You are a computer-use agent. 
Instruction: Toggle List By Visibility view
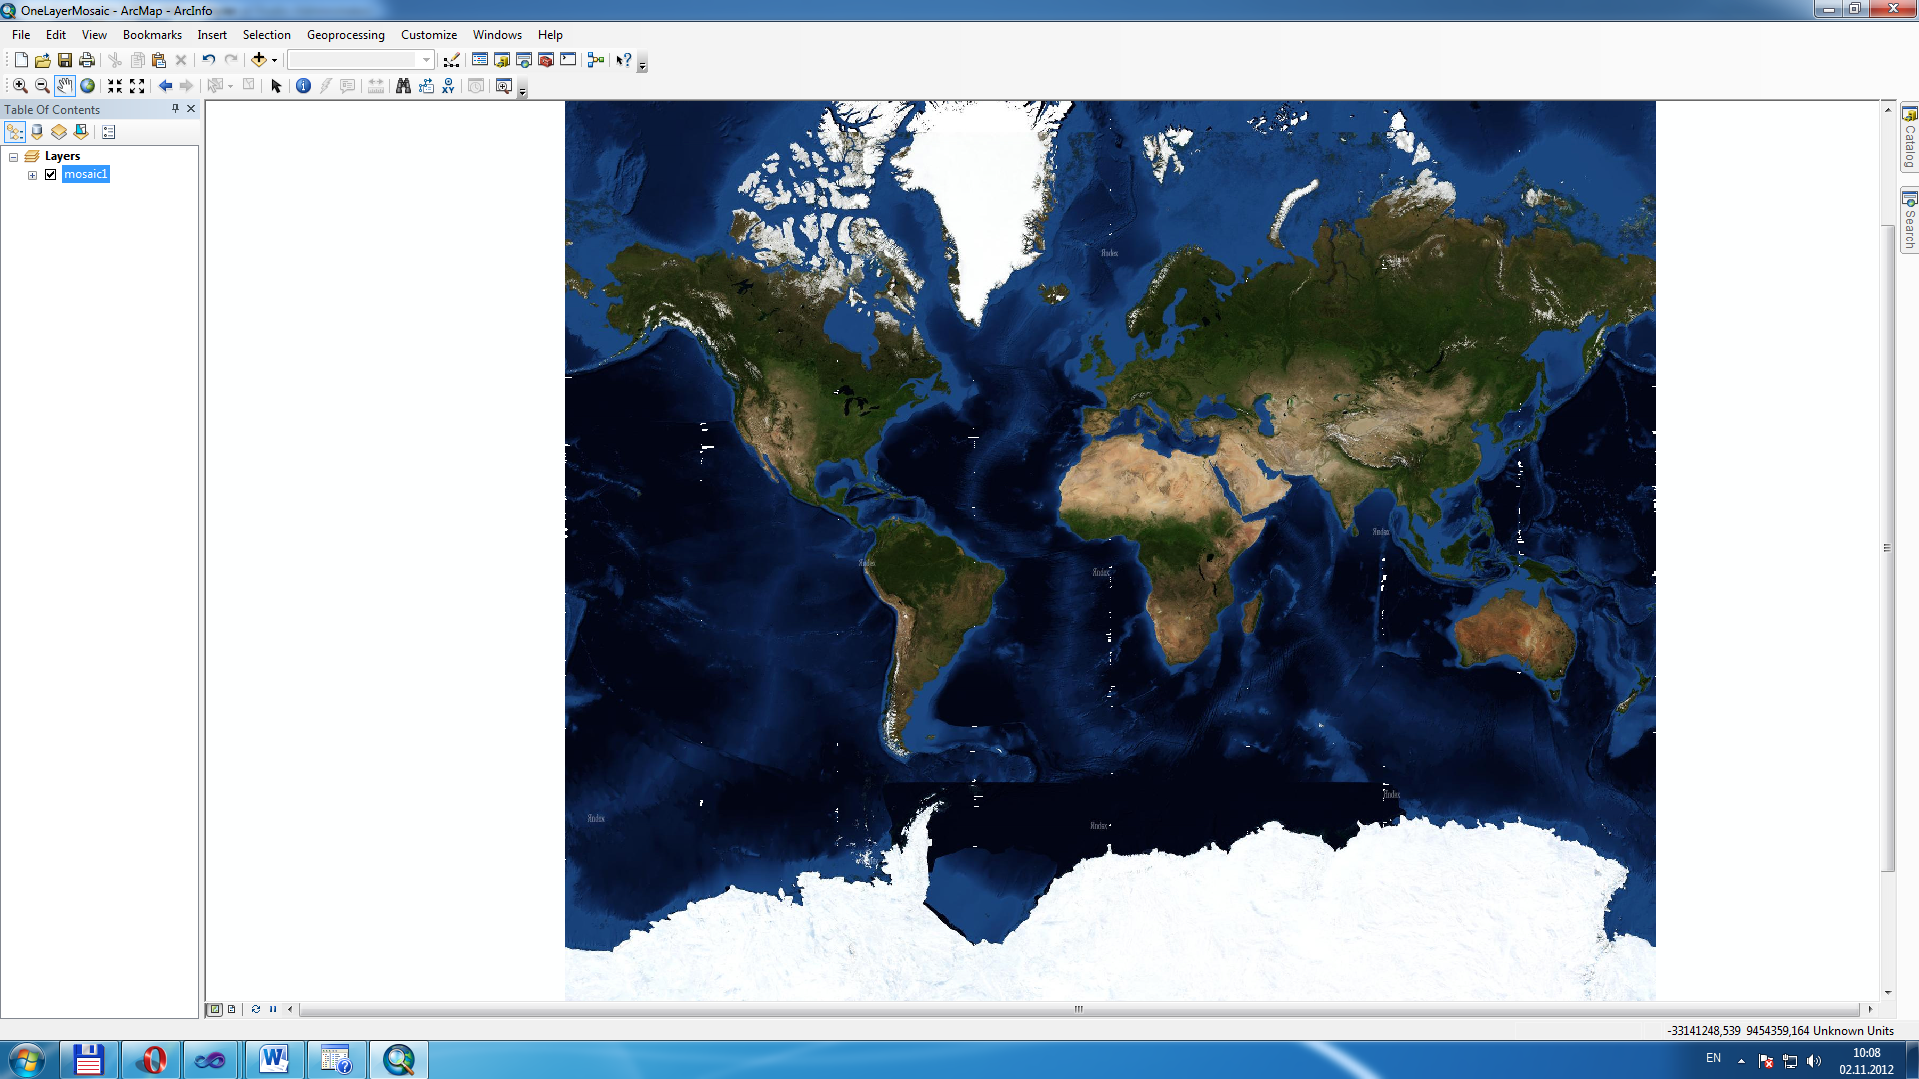[59, 132]
